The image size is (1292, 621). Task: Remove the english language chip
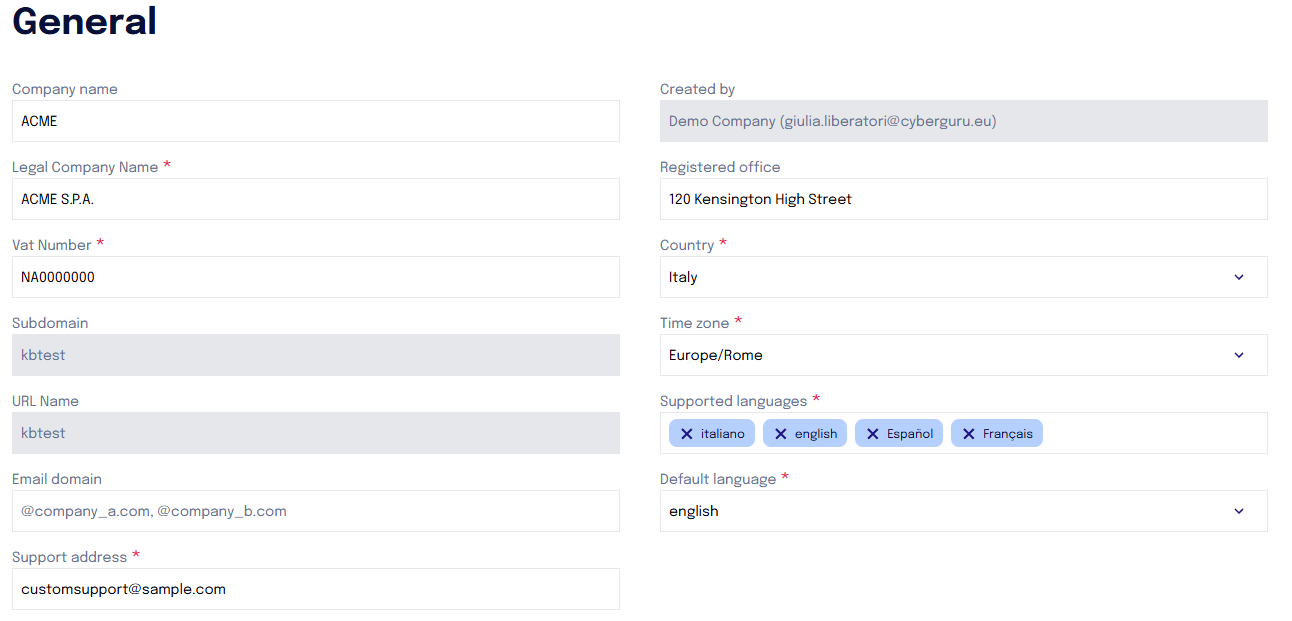[x=780, y=432]
